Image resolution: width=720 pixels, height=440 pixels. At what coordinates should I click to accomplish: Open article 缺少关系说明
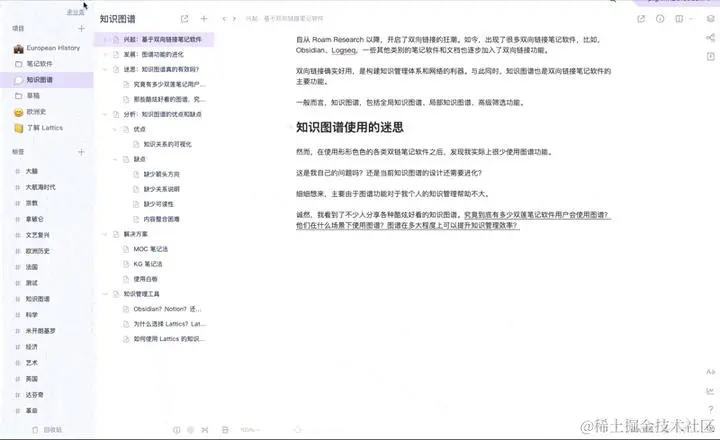point(162,189)
